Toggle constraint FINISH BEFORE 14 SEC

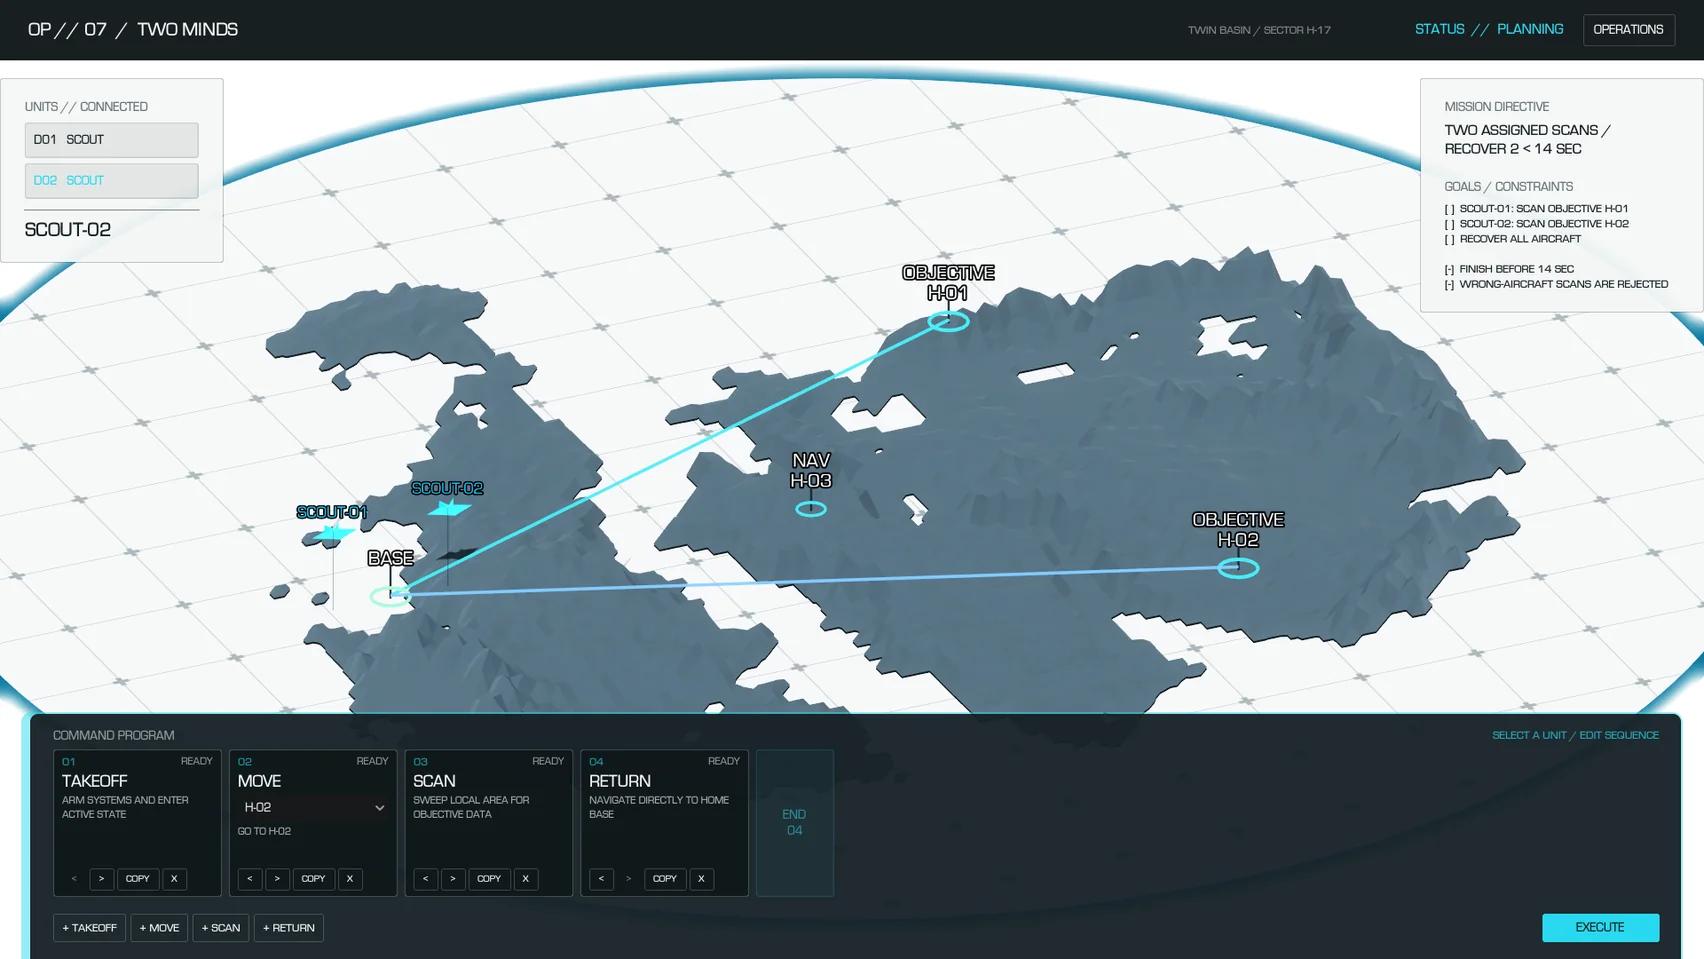coord(1509,269)
